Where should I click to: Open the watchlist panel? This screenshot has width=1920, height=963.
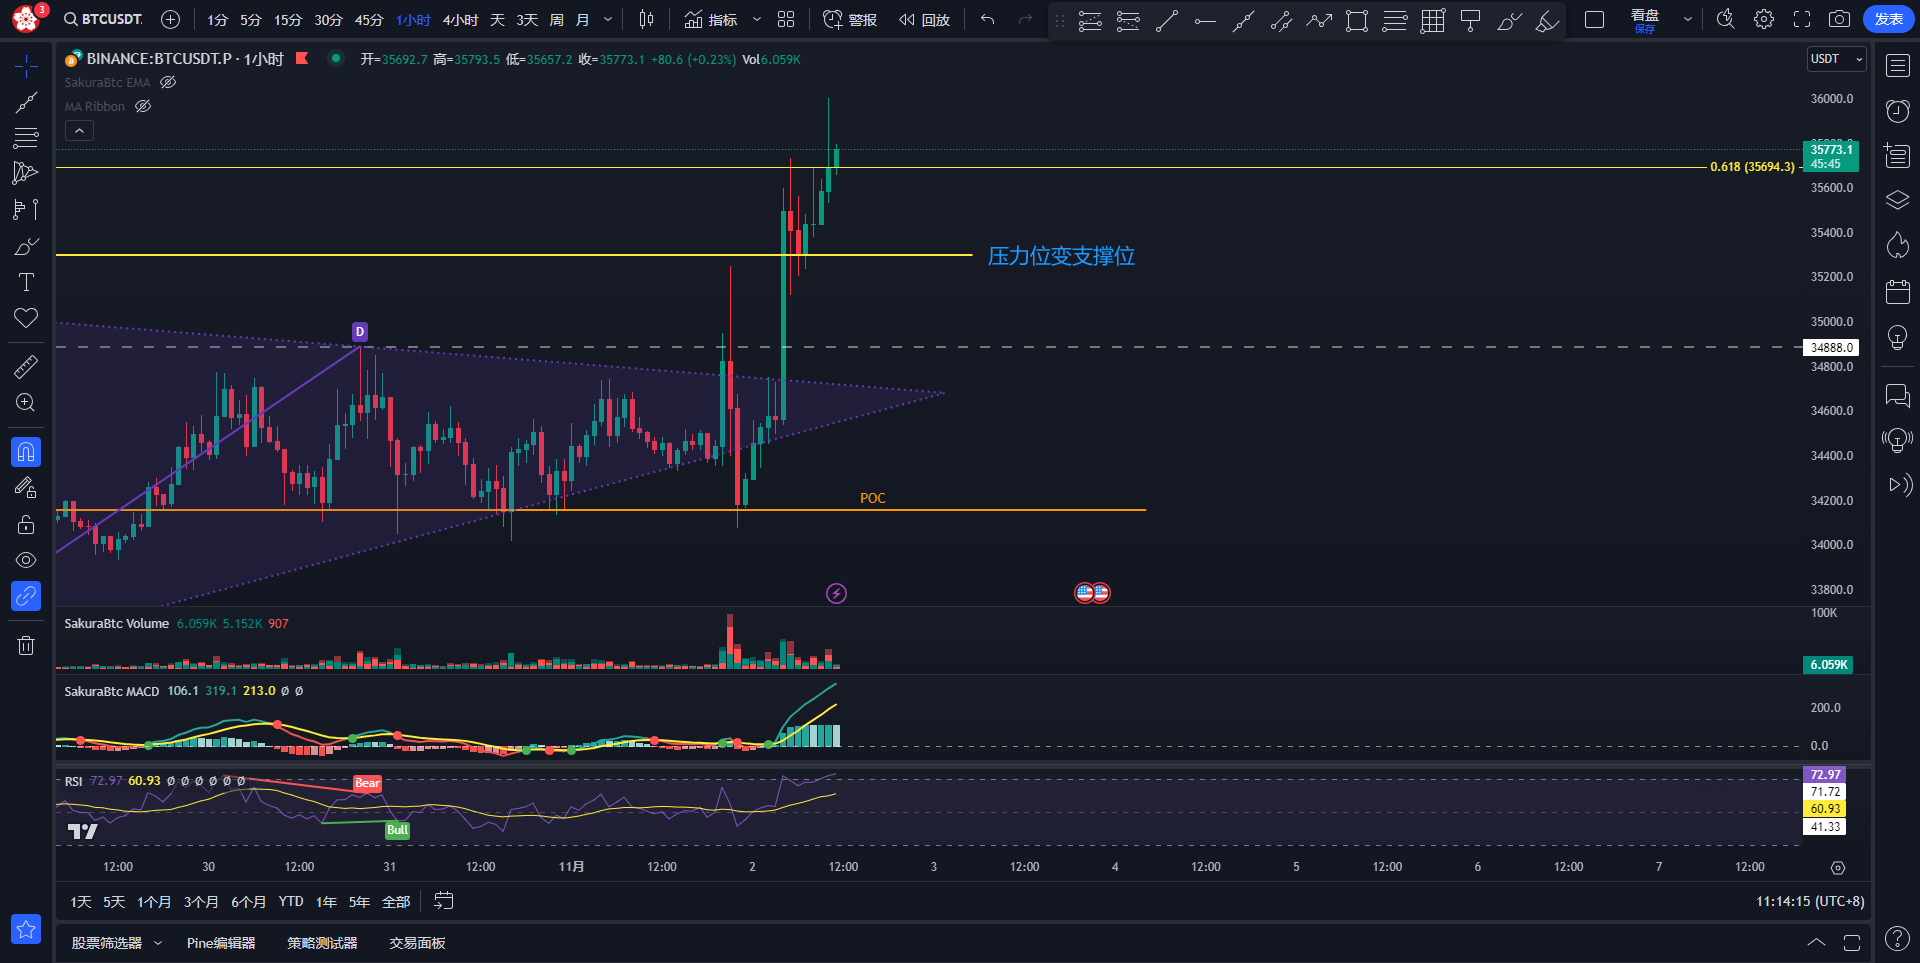click(x=1897, y=66)
